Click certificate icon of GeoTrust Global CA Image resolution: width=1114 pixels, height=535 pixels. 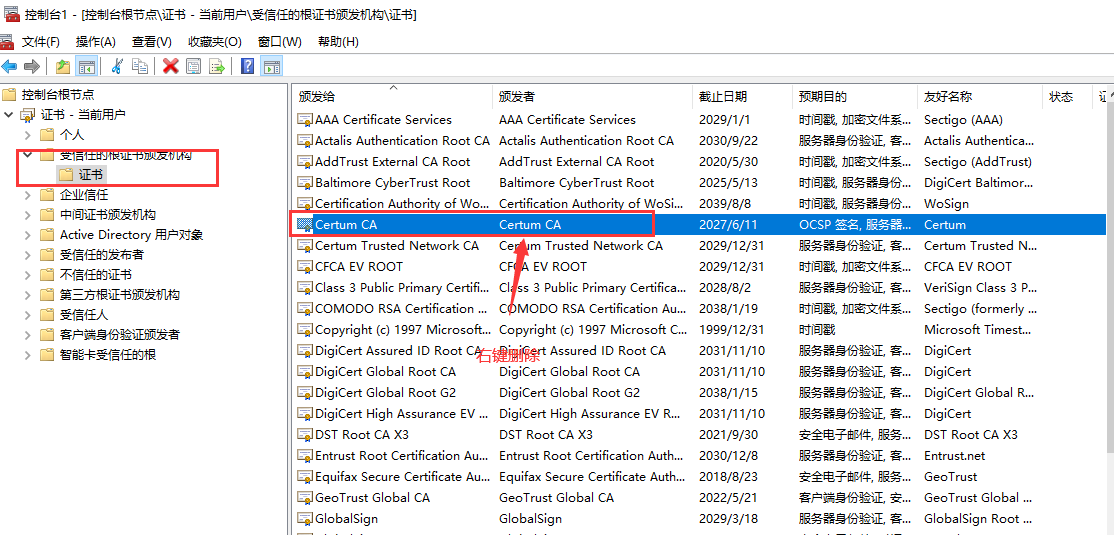click(x=305, y=497)
